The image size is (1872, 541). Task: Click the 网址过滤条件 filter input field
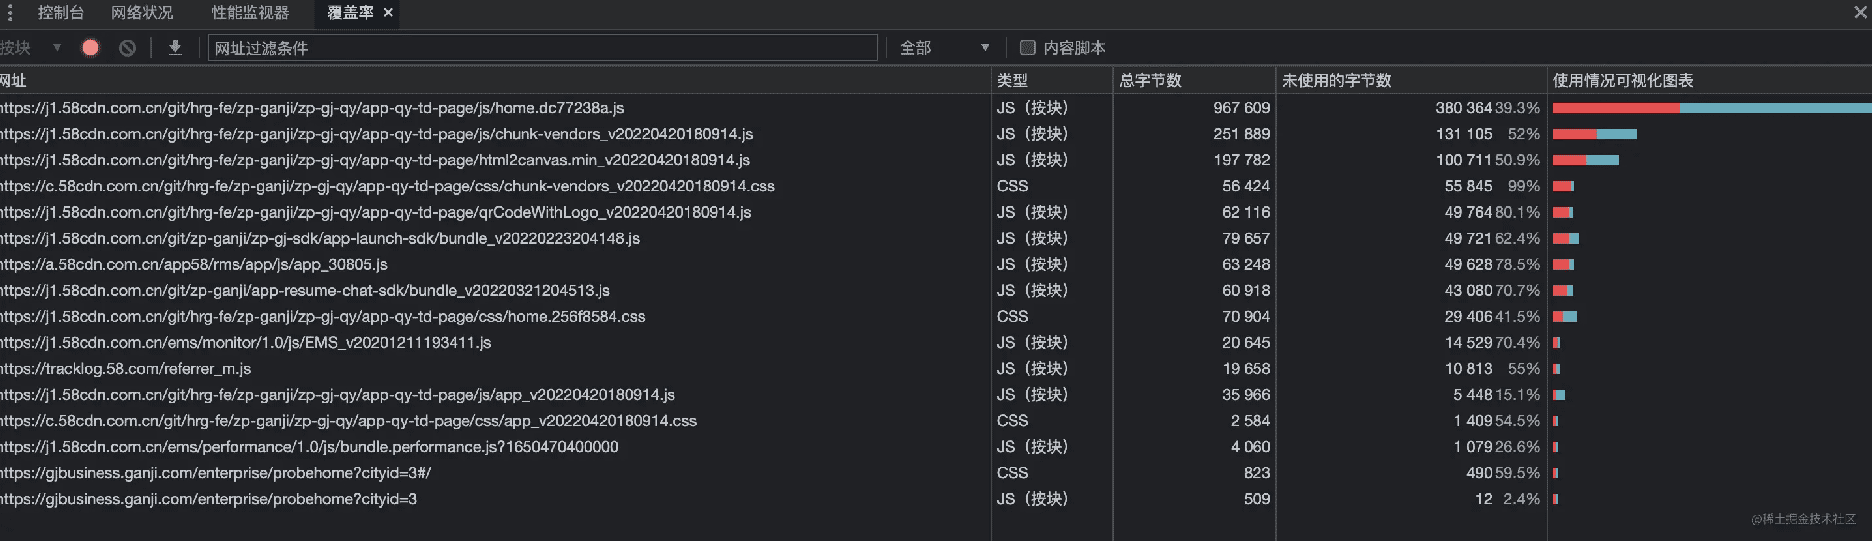tap(542, 48)
